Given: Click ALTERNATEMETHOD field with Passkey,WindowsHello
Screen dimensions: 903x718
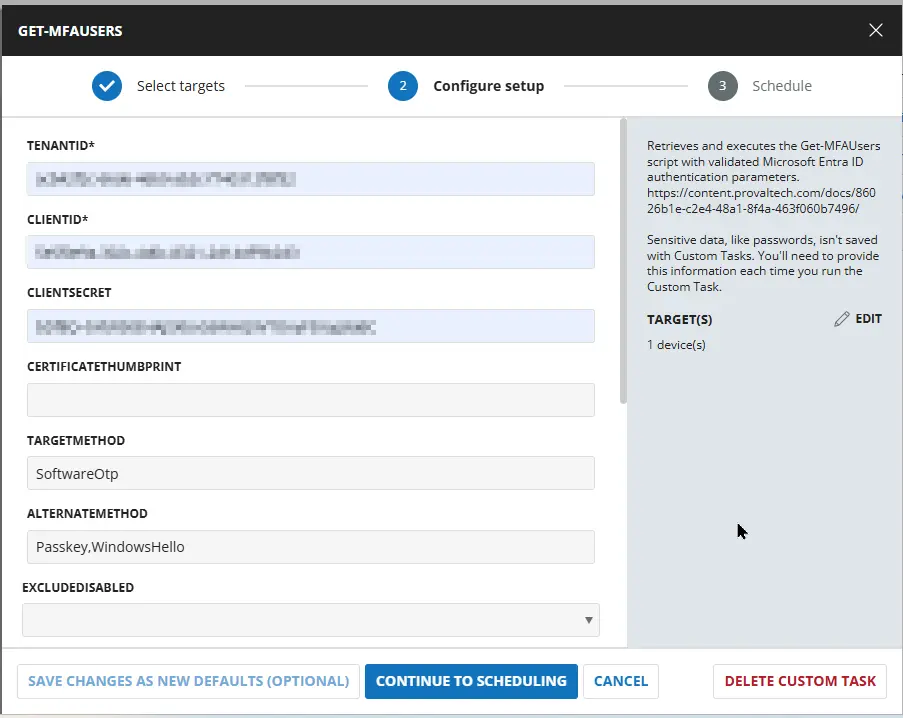Looking at the screenshot, I should tap(311, 547).
